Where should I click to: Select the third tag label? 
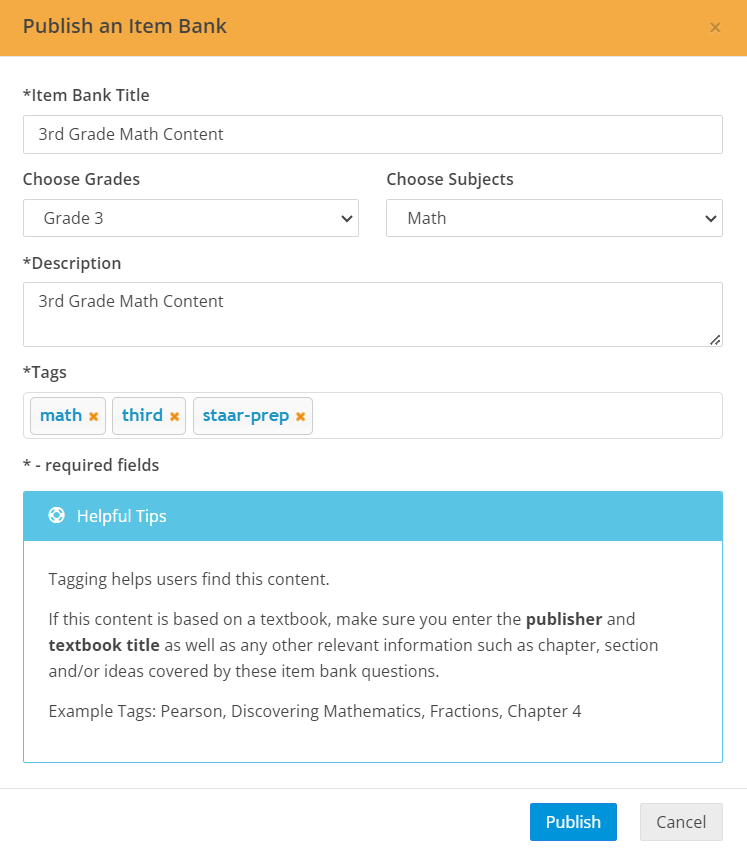pyautogui.click(x=142, y=416)
